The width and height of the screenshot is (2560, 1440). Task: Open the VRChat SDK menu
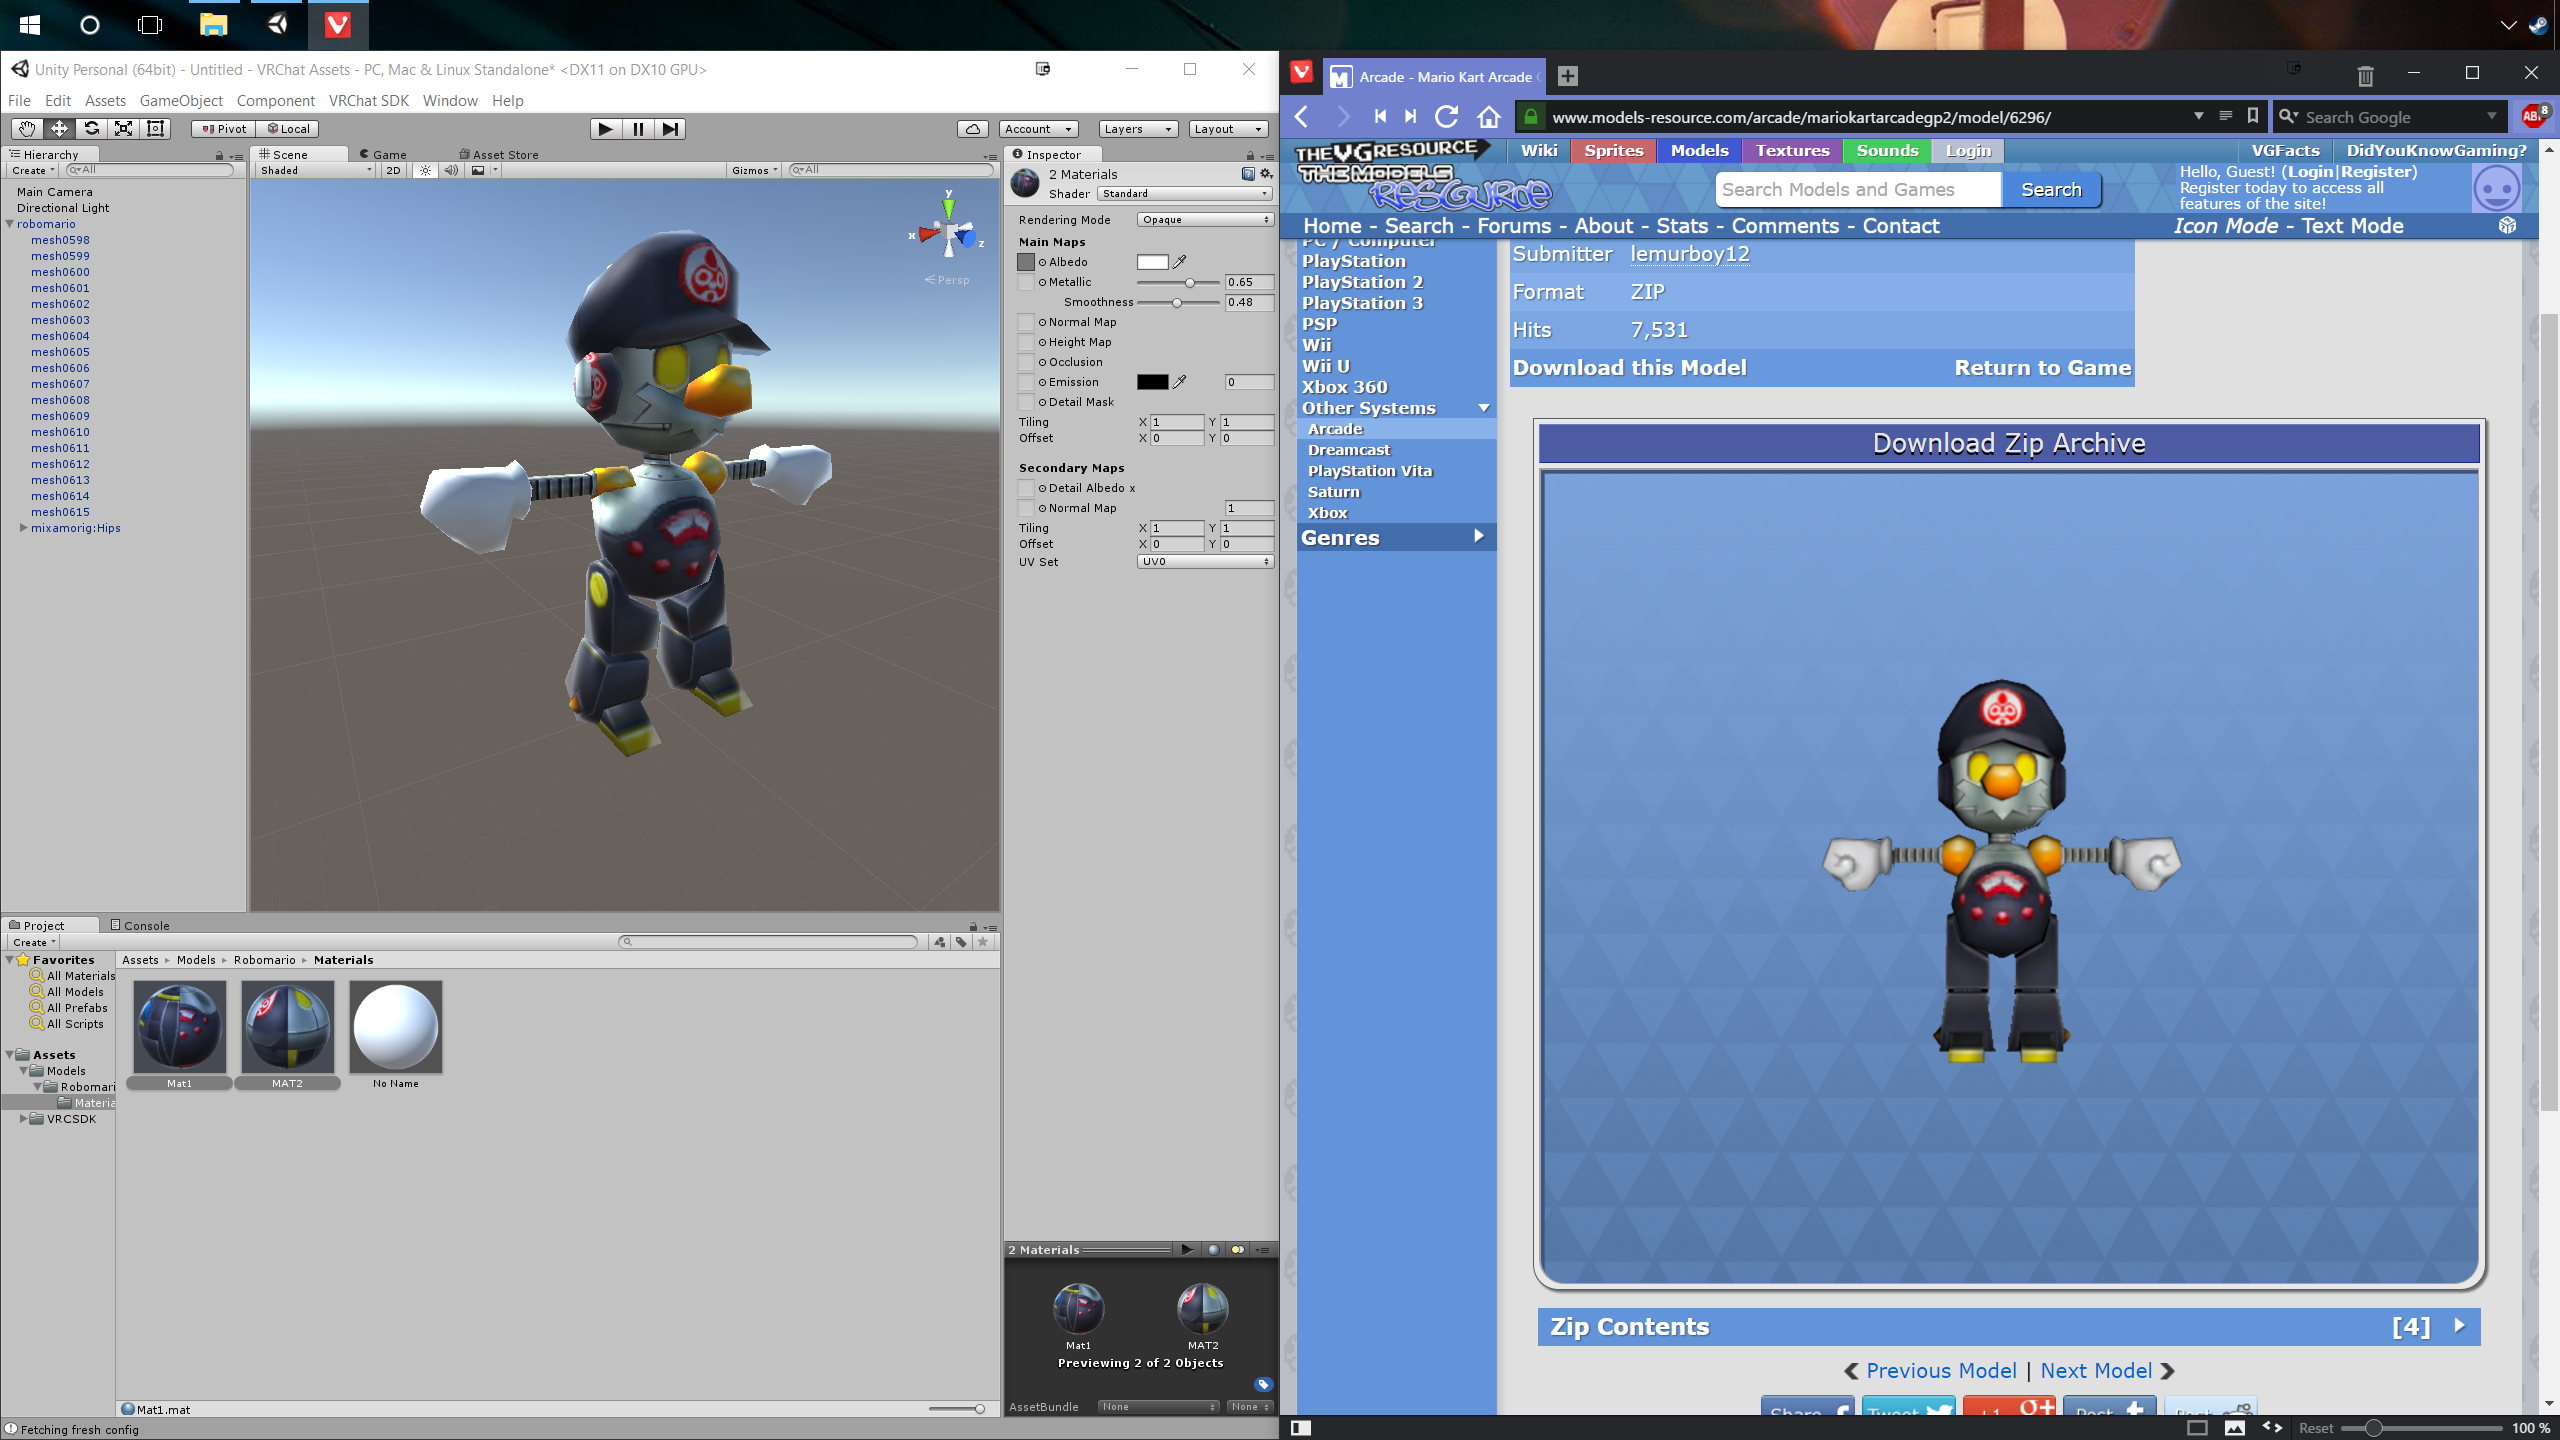click(368, 100)
